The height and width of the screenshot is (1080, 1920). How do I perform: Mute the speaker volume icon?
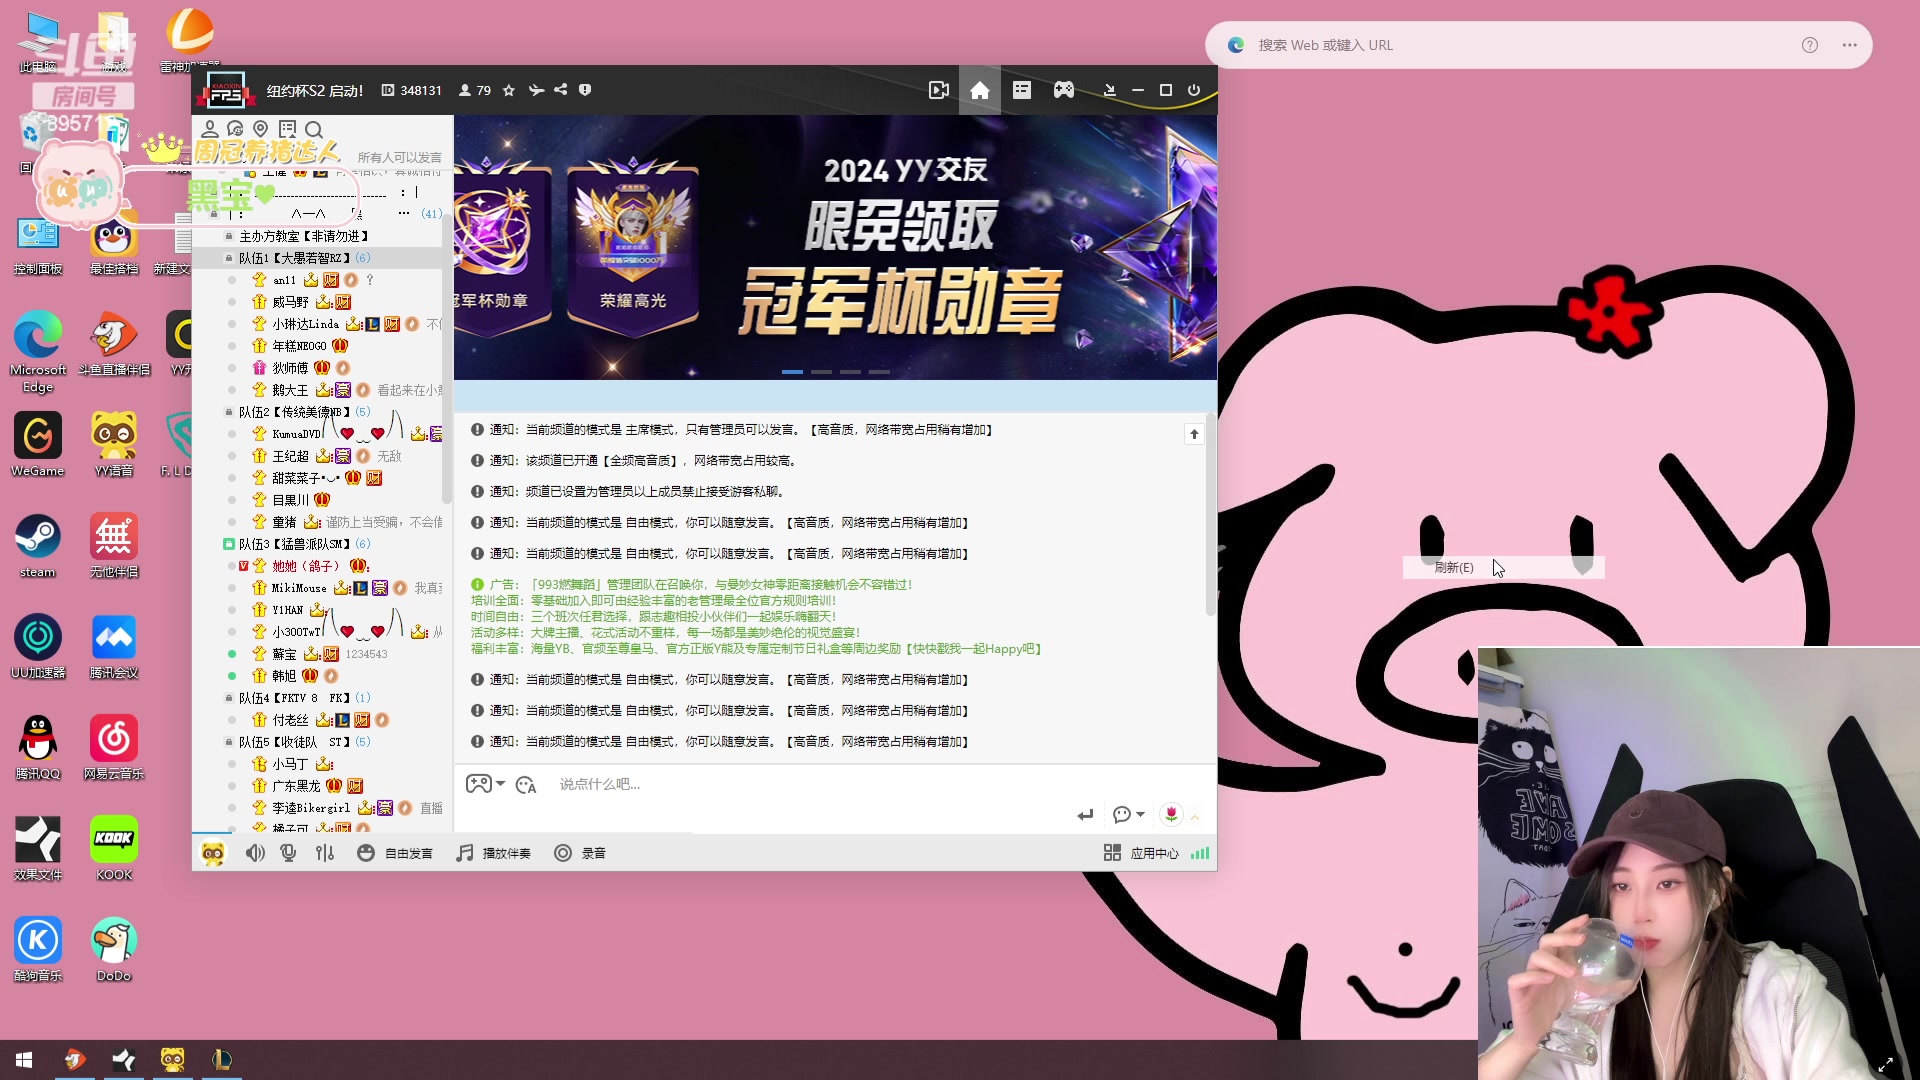coord(255,852)
